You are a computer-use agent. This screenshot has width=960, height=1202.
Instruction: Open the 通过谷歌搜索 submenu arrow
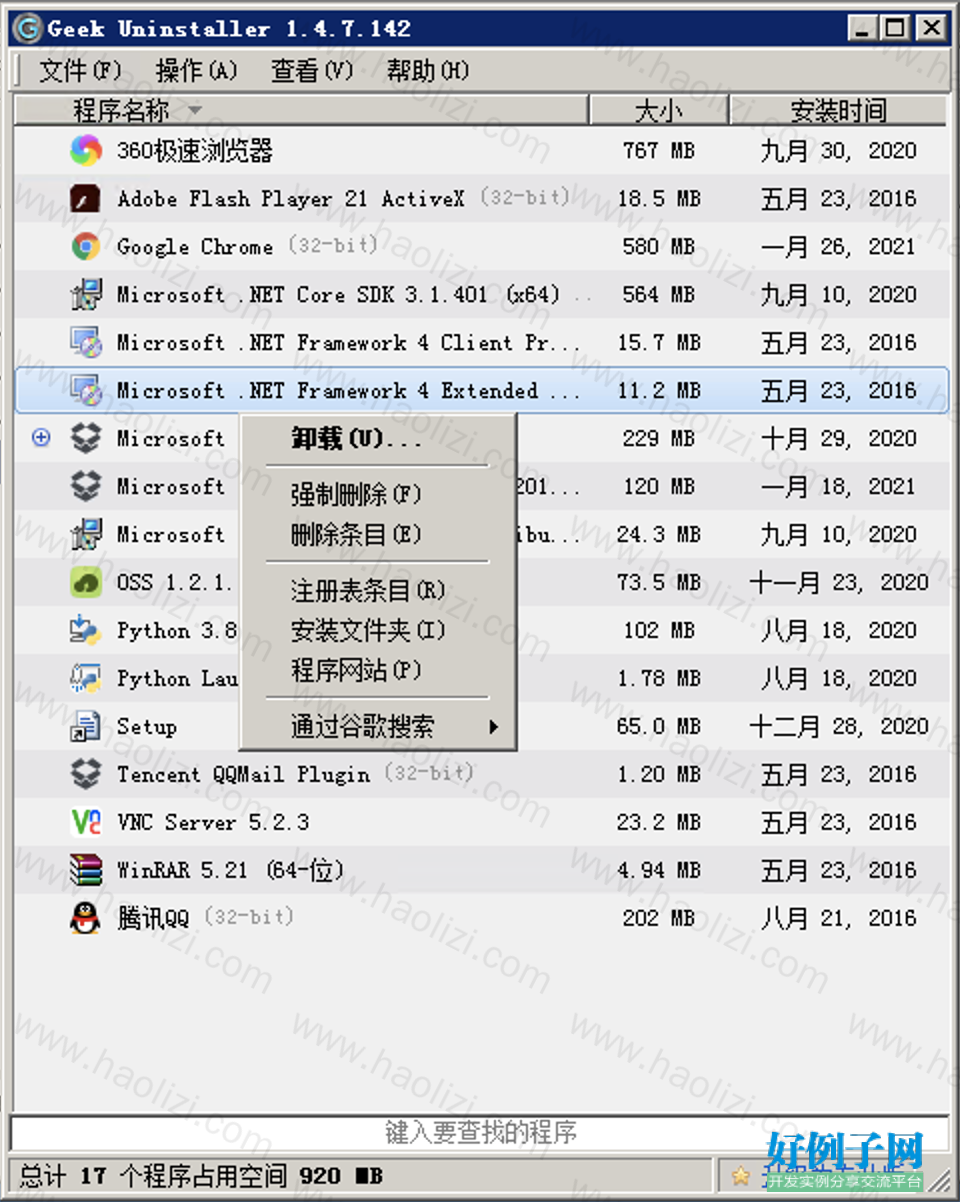494,727
